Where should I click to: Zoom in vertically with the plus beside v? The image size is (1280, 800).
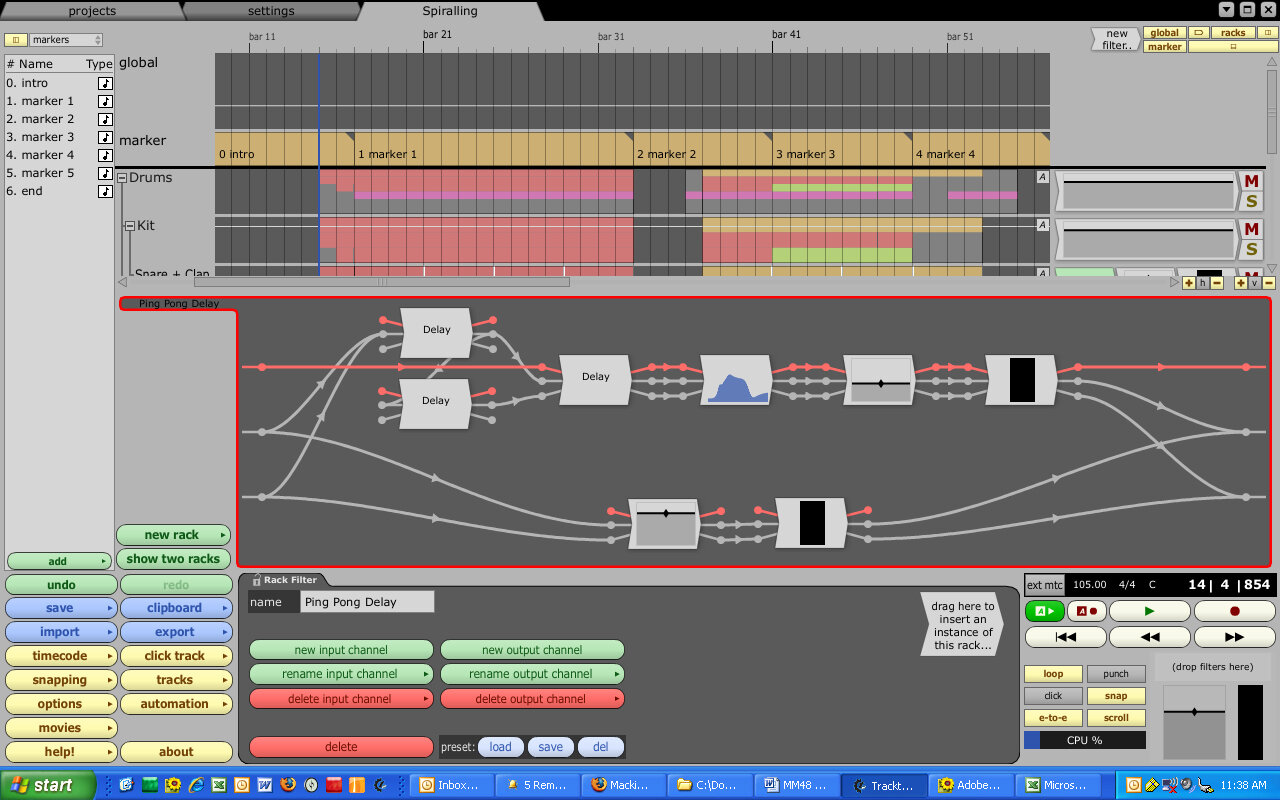pyautogui.click(x=1241, y=283)
